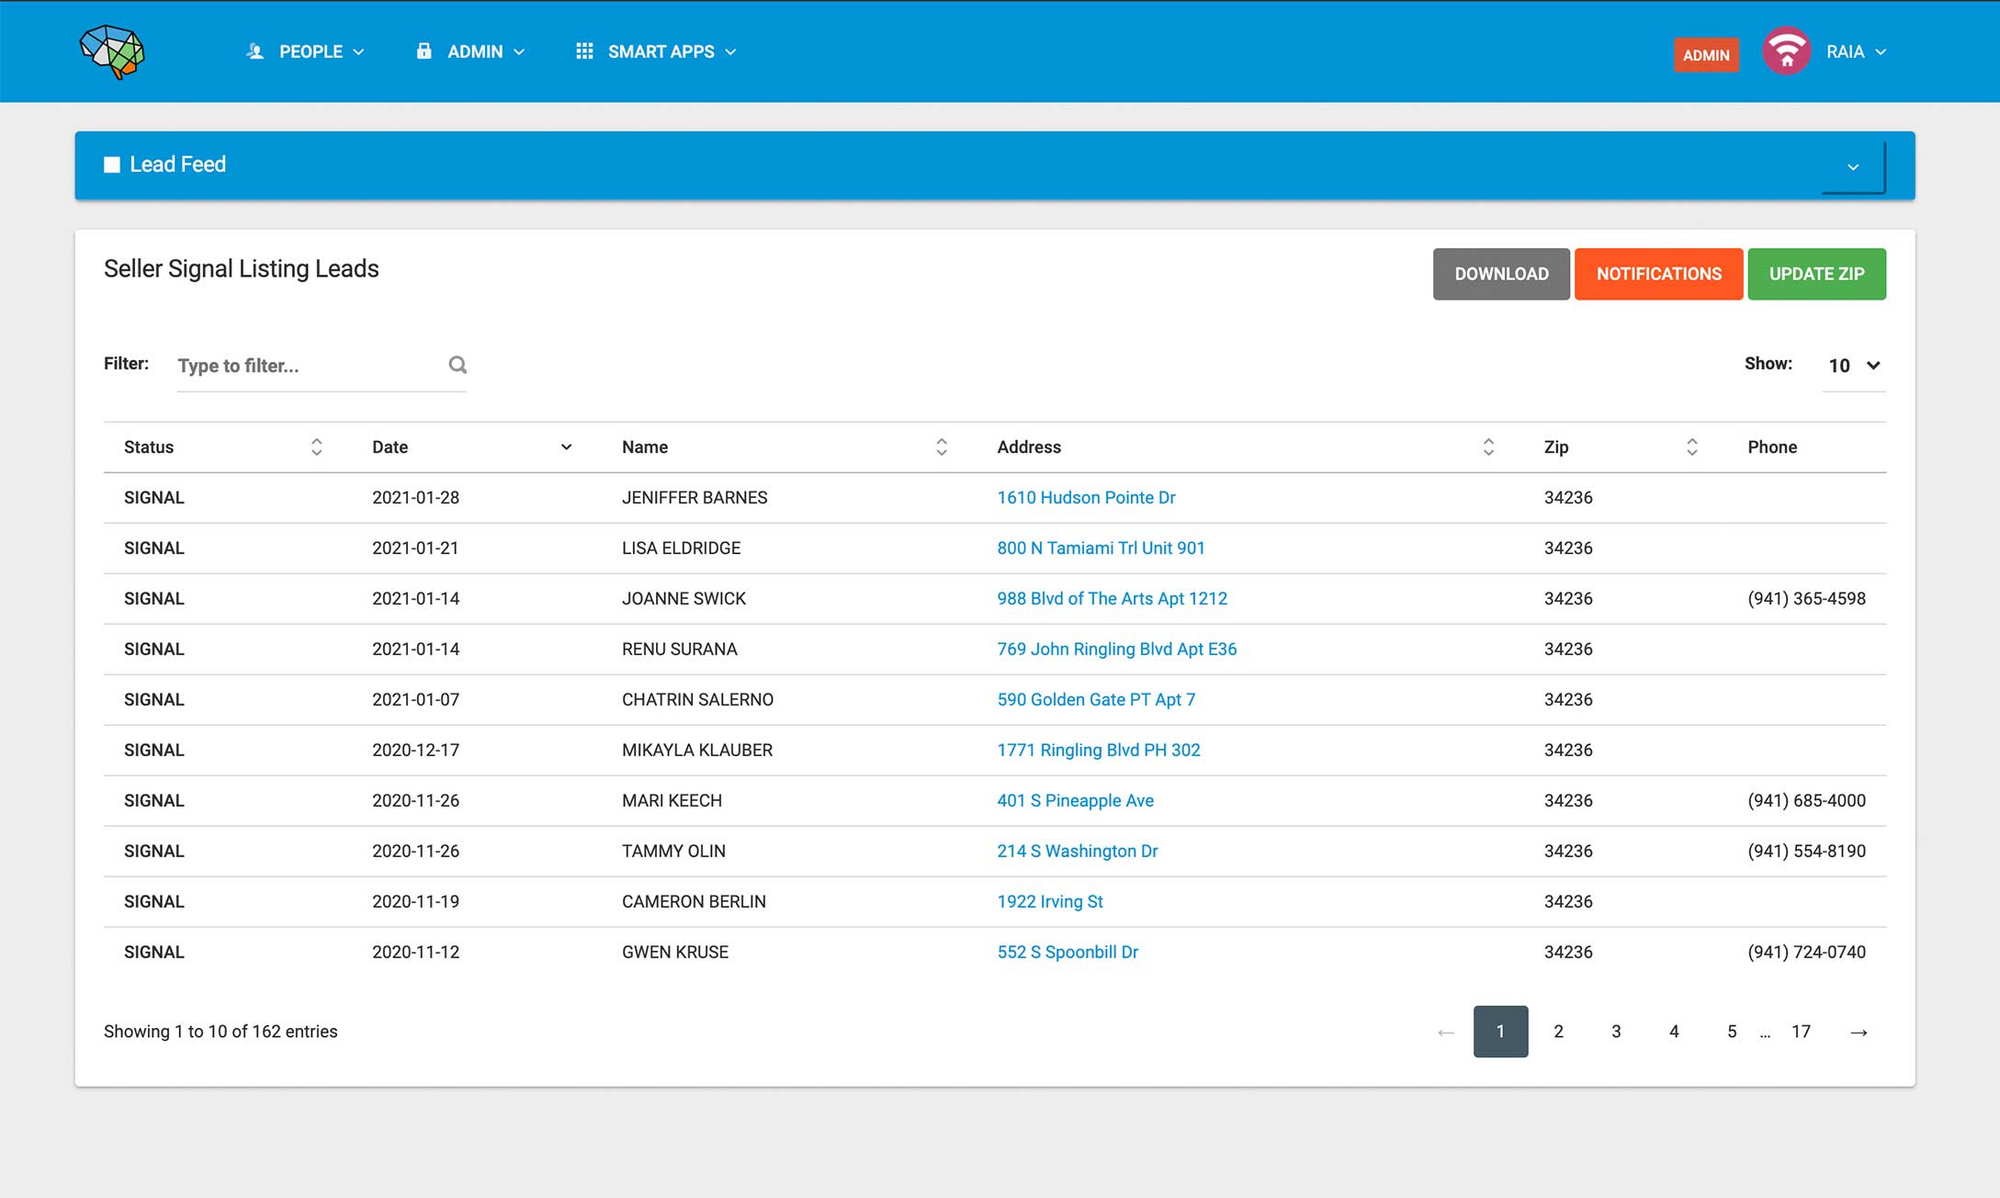This screenshot has width=2000, height=1198.
Task: Toggle the Date column sort direction
Action: click(x=566, y=447)
